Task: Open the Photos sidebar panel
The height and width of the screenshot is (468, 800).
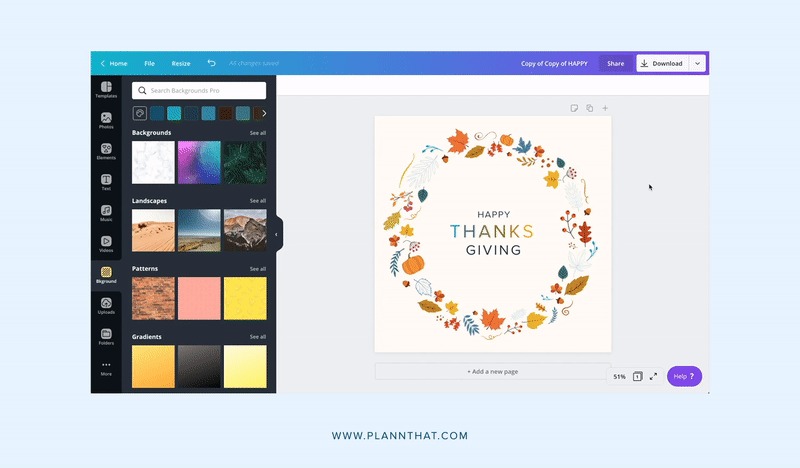Action: pos(106,121)
